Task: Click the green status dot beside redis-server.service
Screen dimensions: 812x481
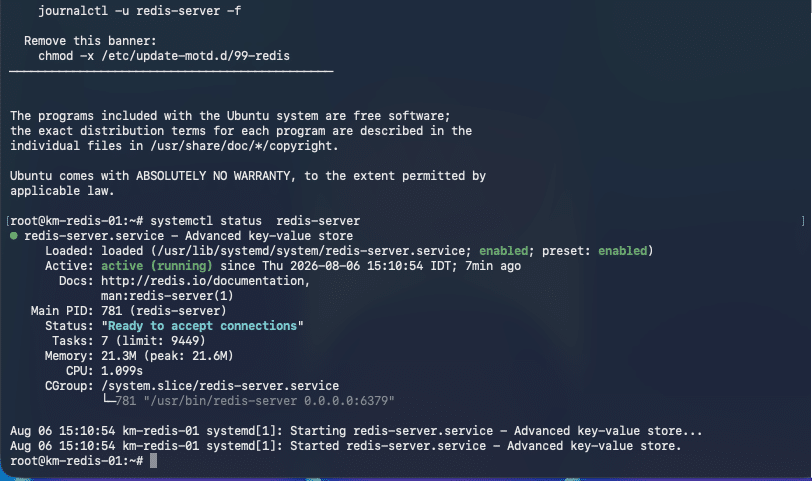Action: click(x=13, y=236)
